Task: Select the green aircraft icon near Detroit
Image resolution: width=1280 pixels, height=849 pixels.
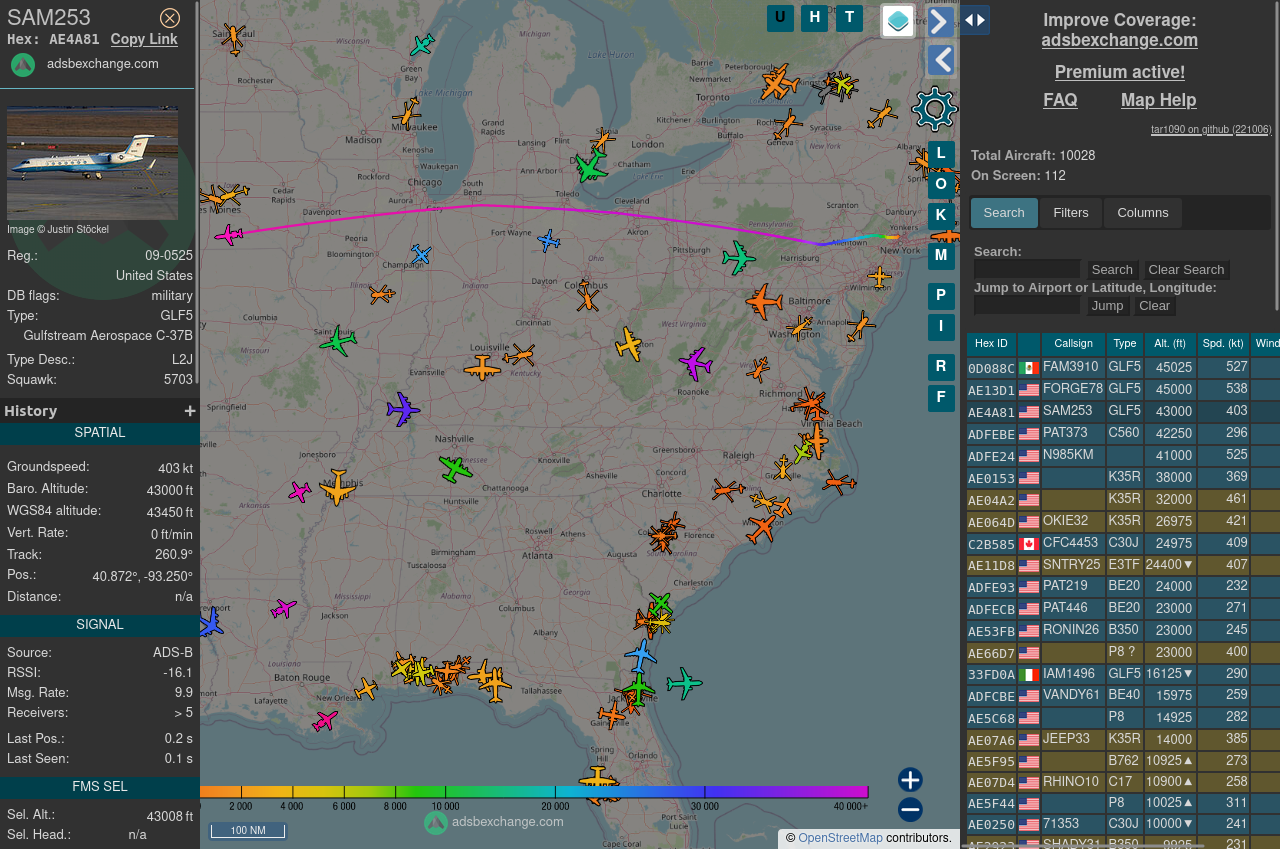Action: 591,166
